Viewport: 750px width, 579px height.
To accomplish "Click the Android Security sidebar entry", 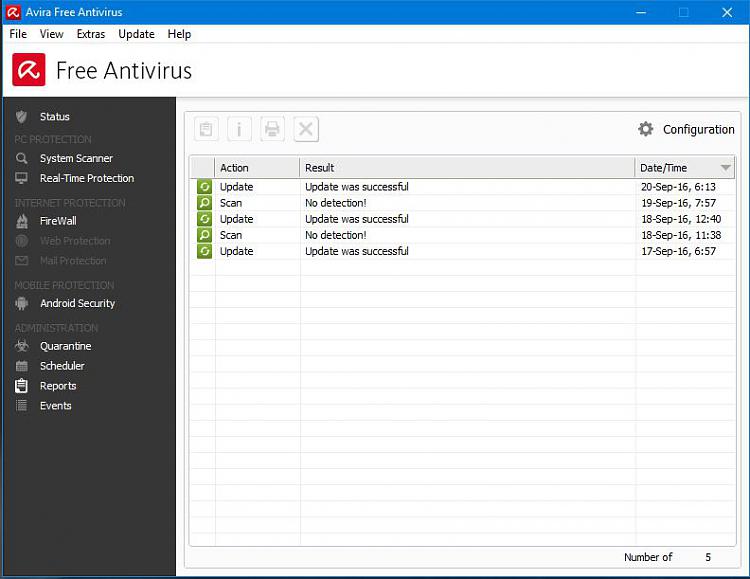I will [x=77, y=303].
